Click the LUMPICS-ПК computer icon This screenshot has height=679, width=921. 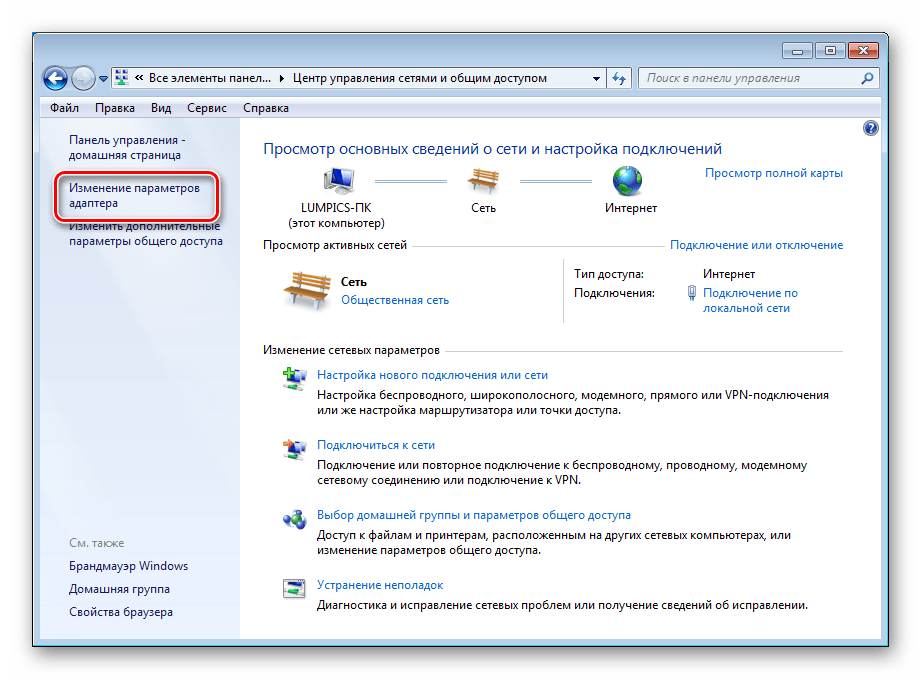point(339,180)
